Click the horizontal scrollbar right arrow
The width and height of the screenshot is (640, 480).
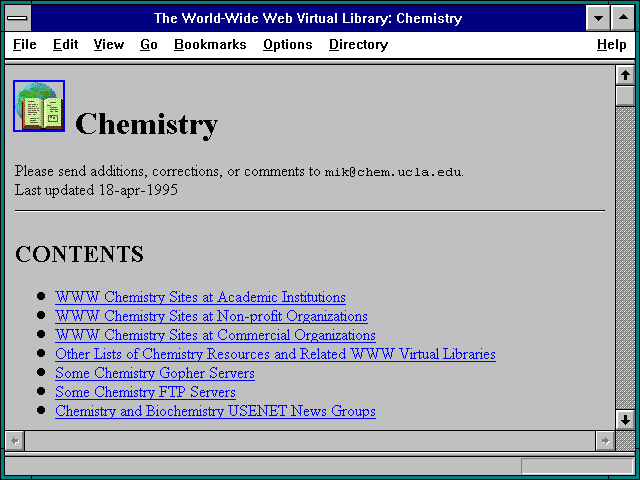click(x=605, y=441)
